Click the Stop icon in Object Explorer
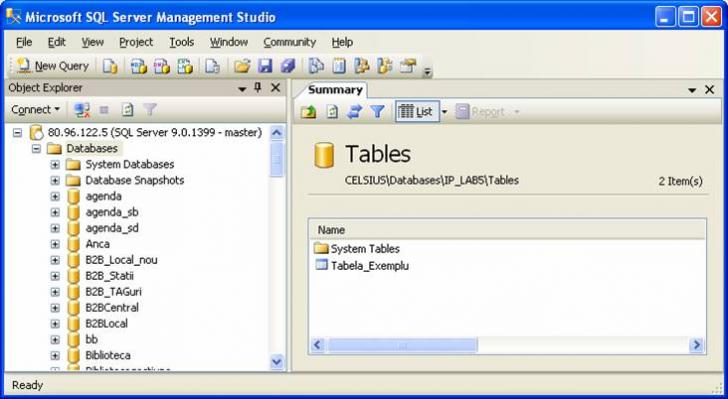This screenshot has width=728, height=399. tap(104, 110)
